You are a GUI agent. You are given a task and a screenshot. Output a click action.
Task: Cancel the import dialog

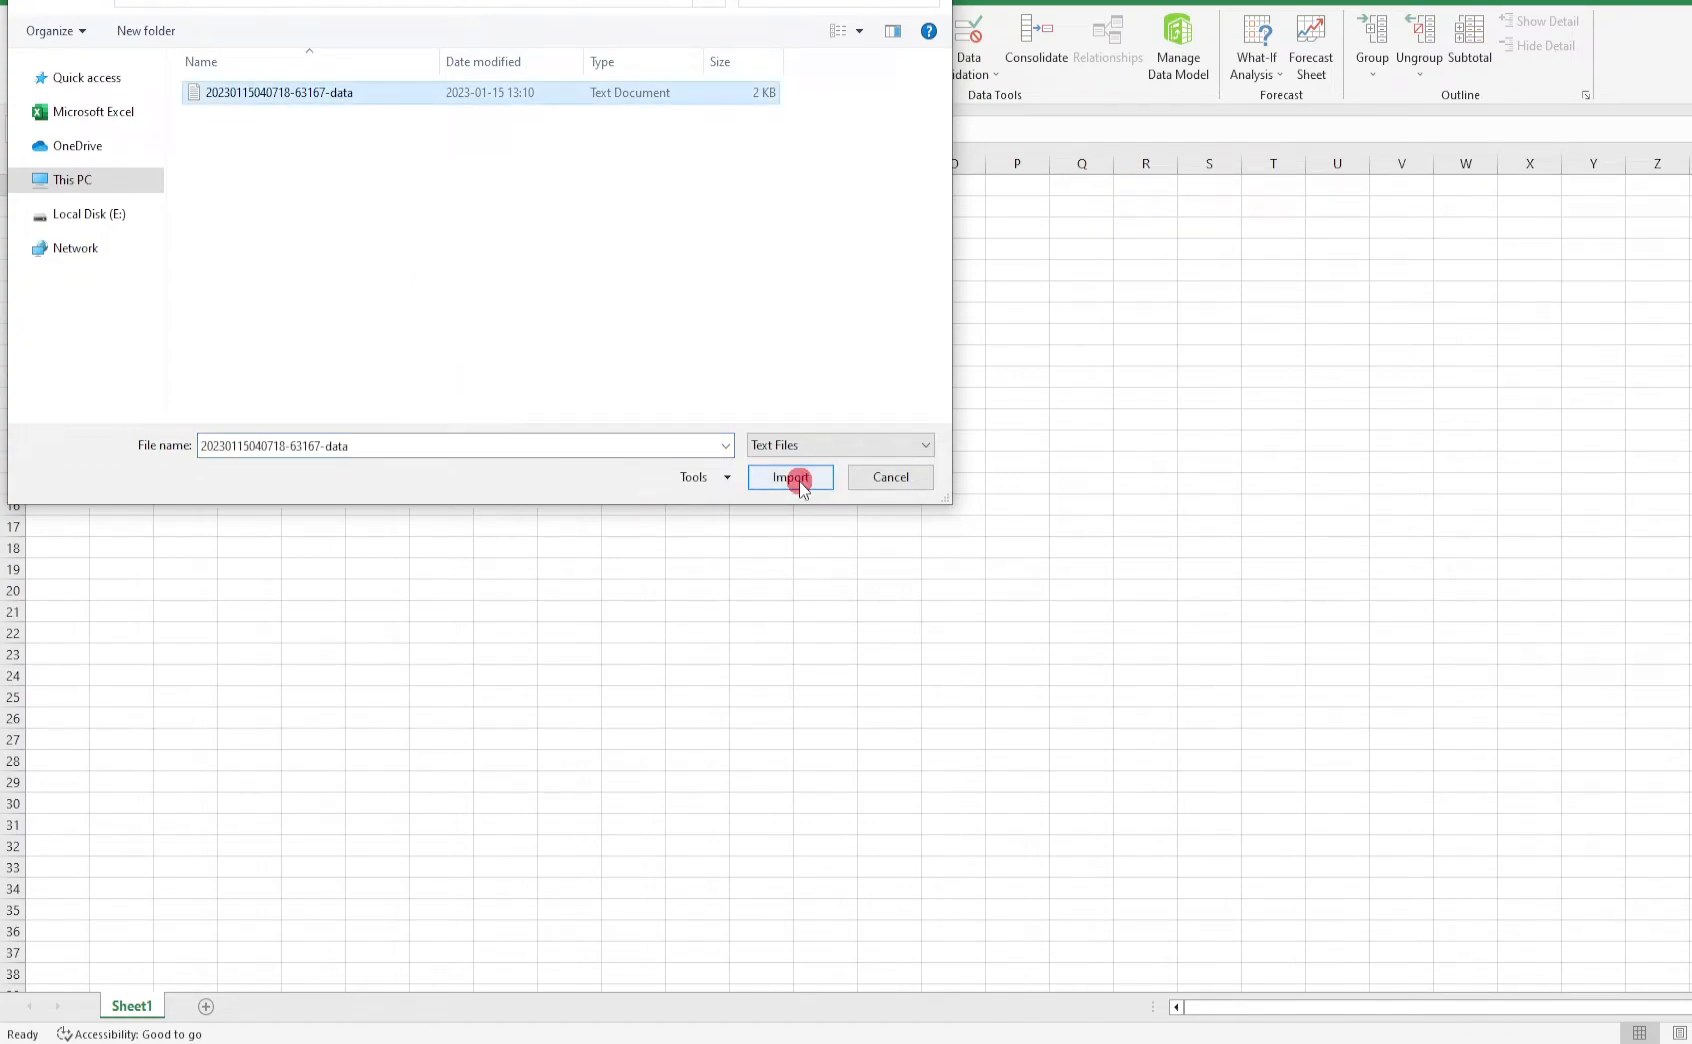tap(889, 477)
